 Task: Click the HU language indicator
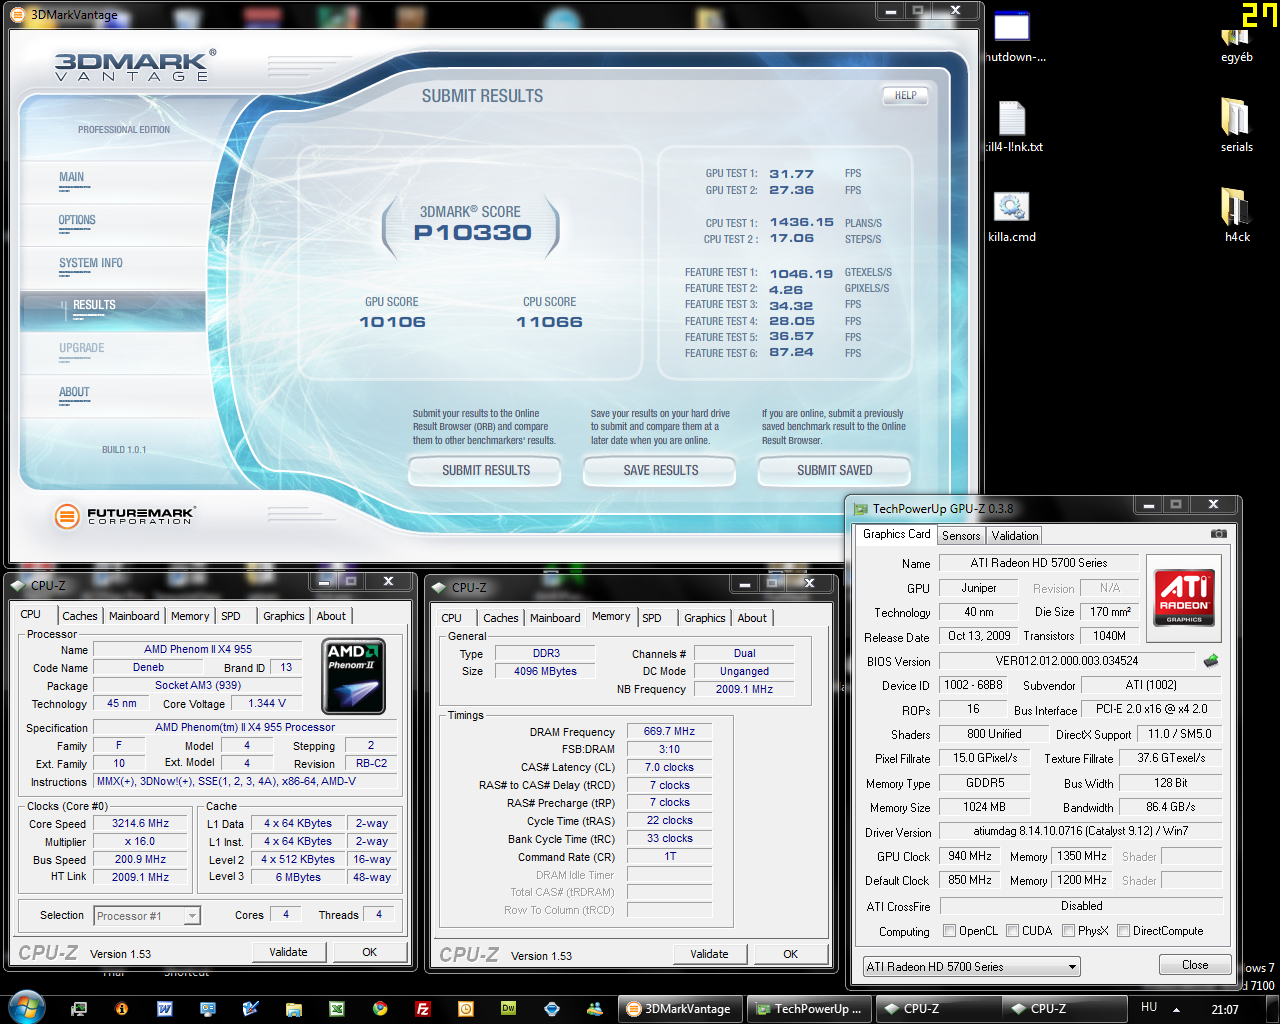tap(1149, 1008)
